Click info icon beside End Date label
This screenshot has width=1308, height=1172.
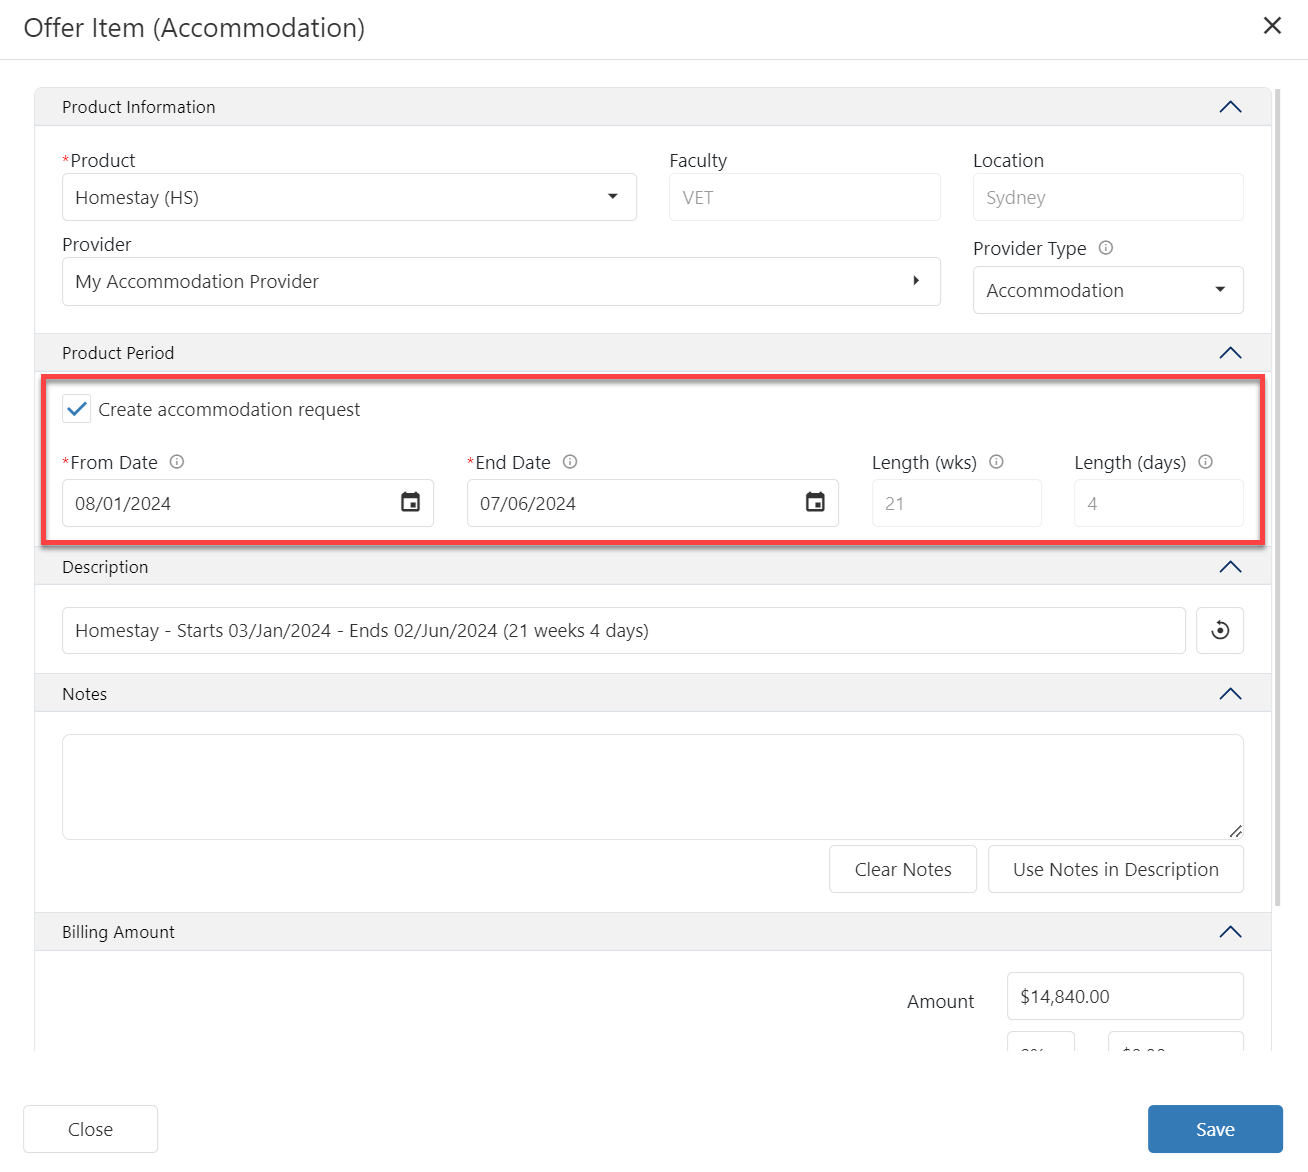(570, 462)
